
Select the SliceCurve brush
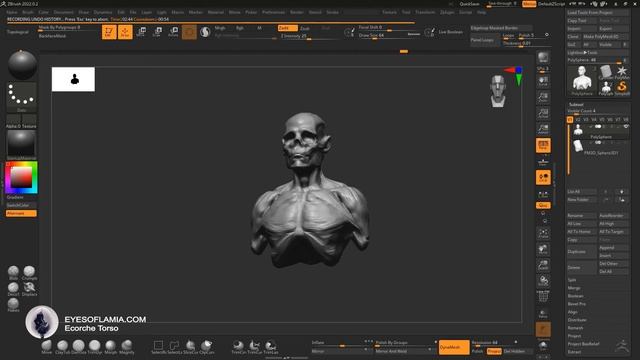[190, 347]
